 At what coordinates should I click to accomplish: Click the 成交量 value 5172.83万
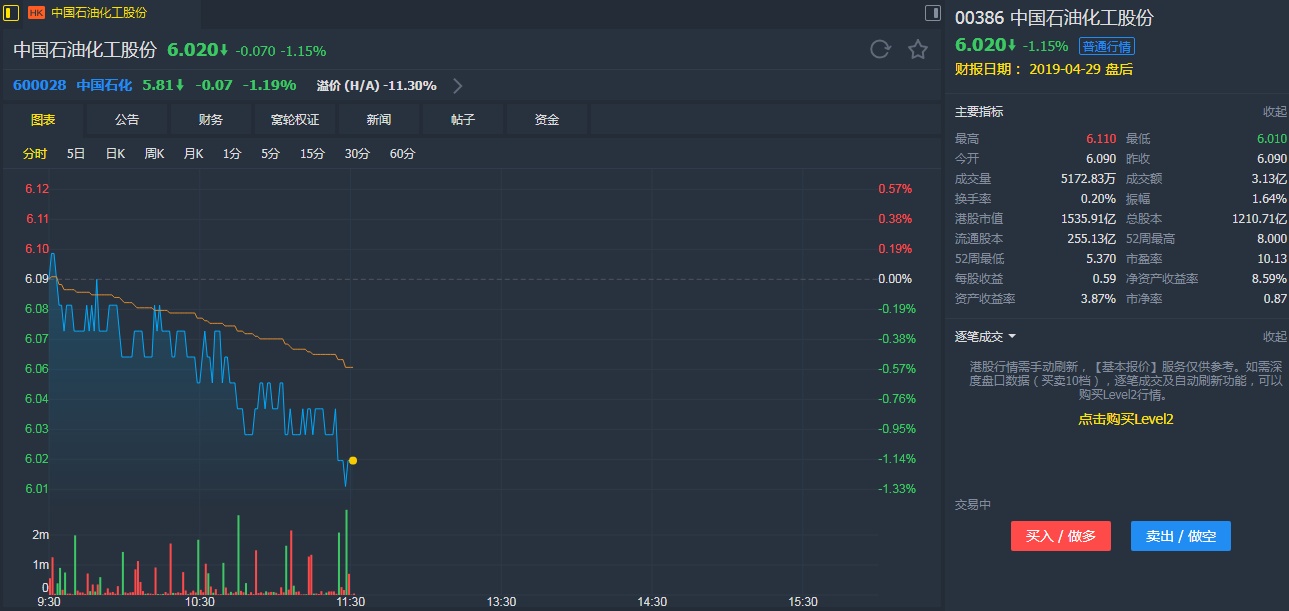point(1088,179)
